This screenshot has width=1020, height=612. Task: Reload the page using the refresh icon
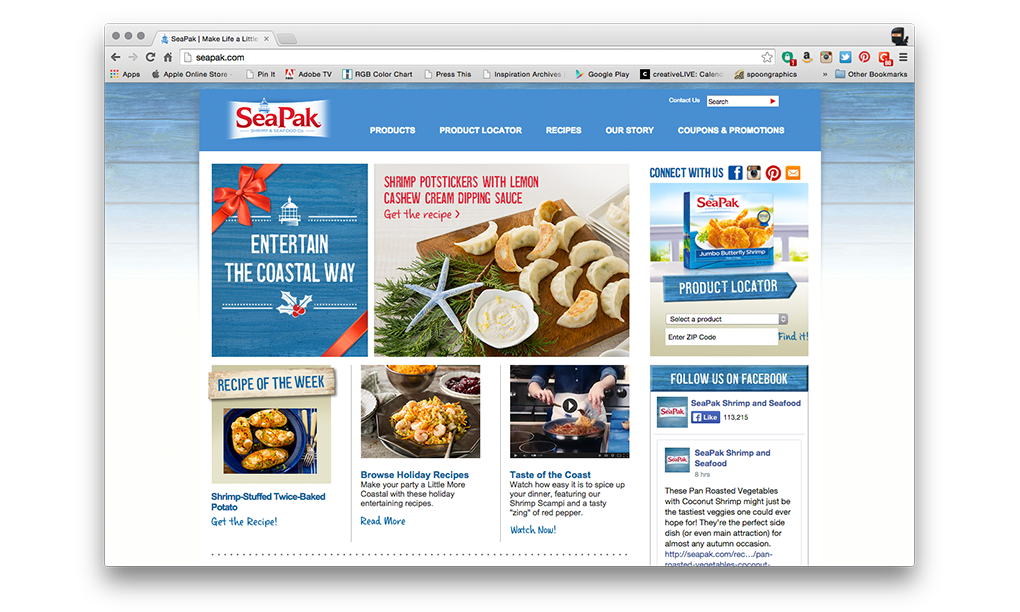[x=150, y=57]
